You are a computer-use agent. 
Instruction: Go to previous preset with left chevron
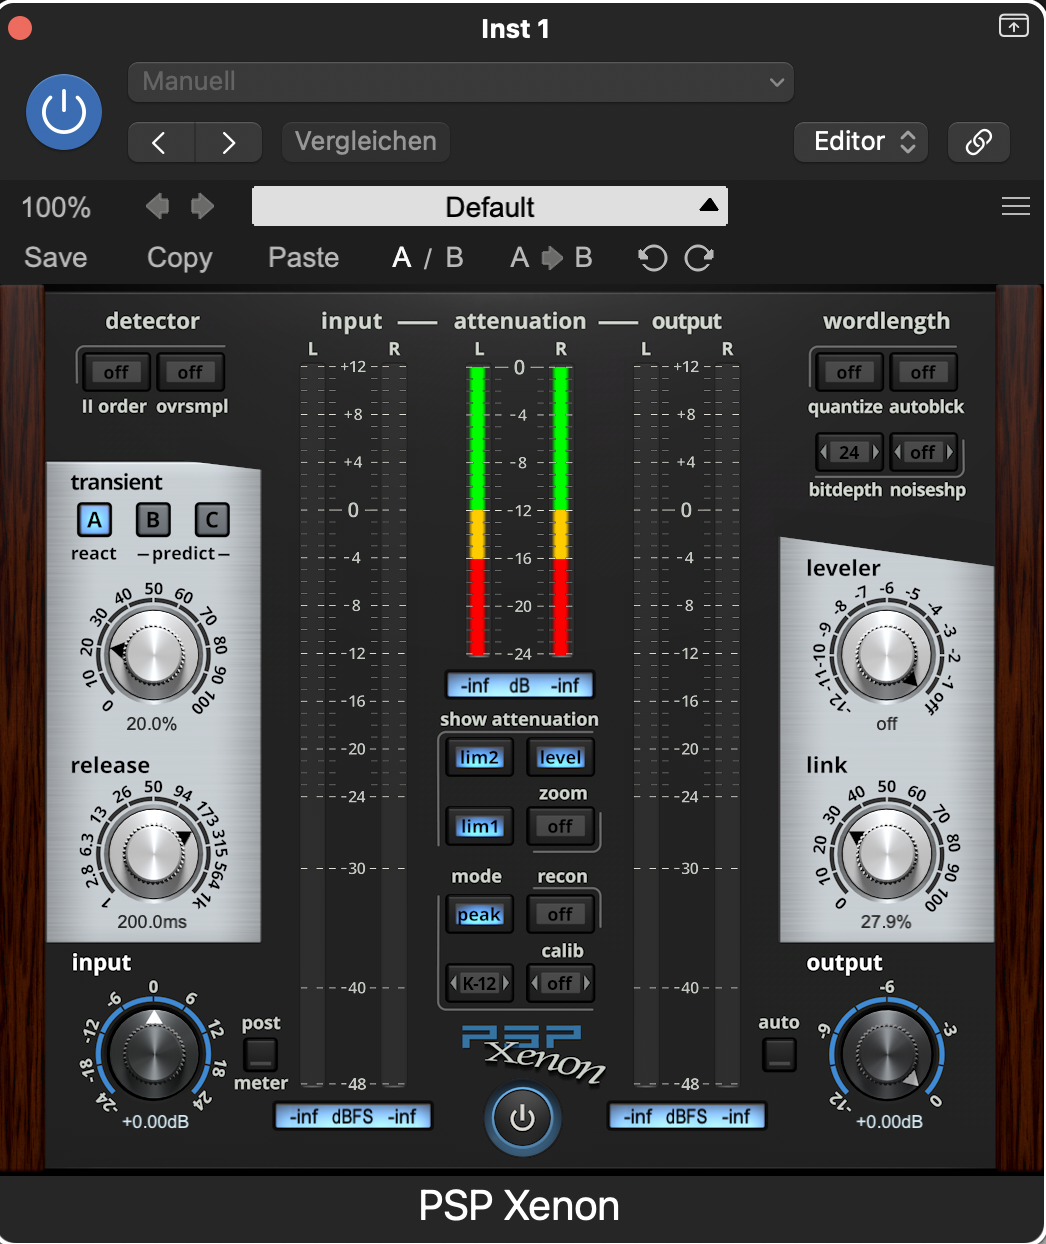(161, 142)
